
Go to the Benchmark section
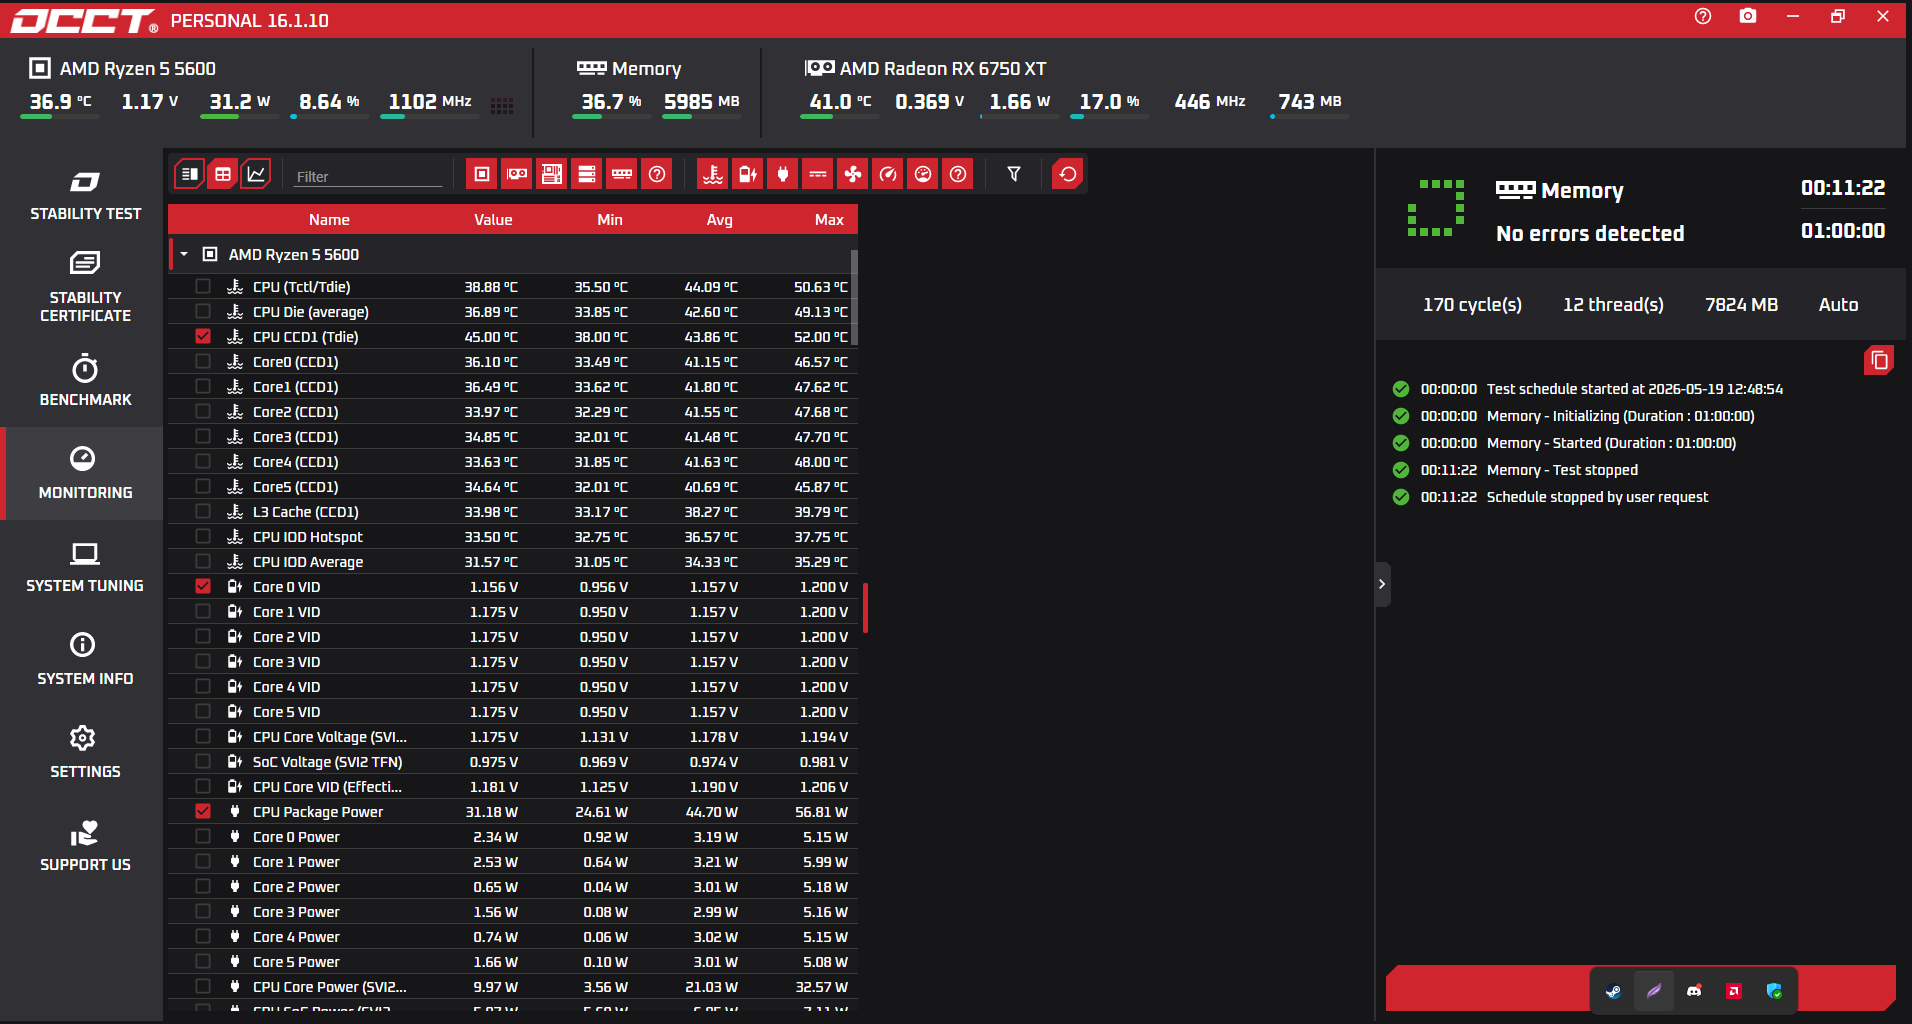click(x=85, y=380)
